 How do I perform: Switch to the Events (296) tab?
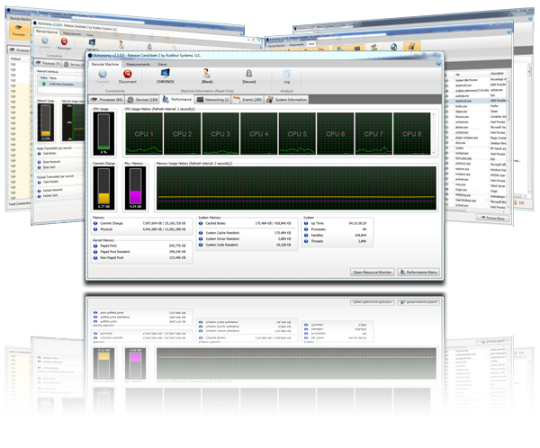248,100
